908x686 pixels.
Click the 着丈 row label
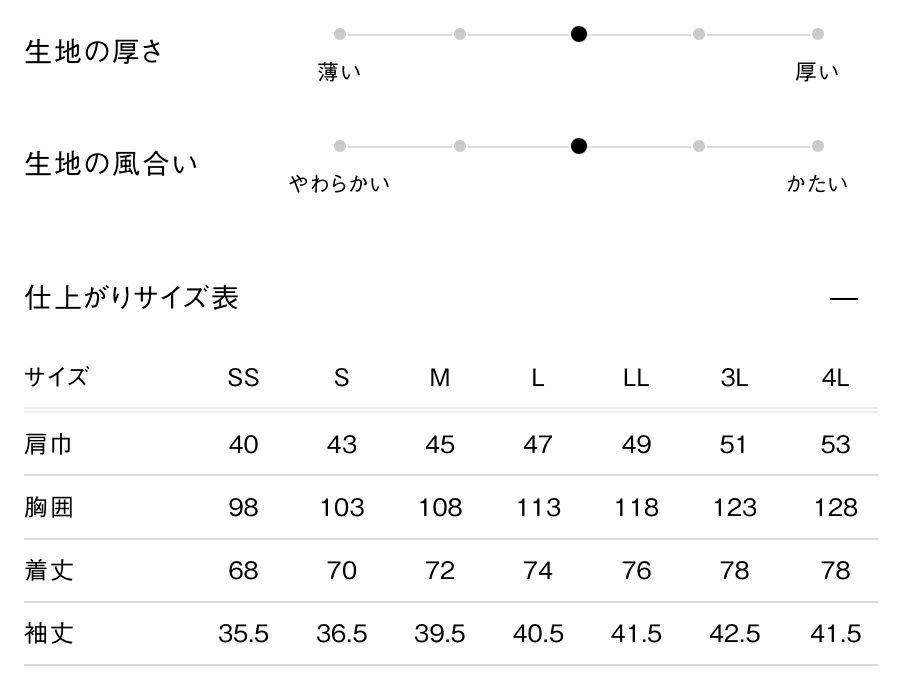48,571
